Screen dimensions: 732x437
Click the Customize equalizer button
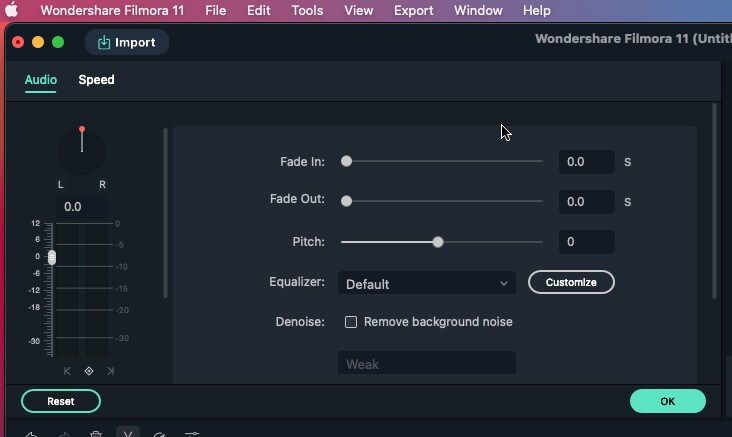(571, 282)
